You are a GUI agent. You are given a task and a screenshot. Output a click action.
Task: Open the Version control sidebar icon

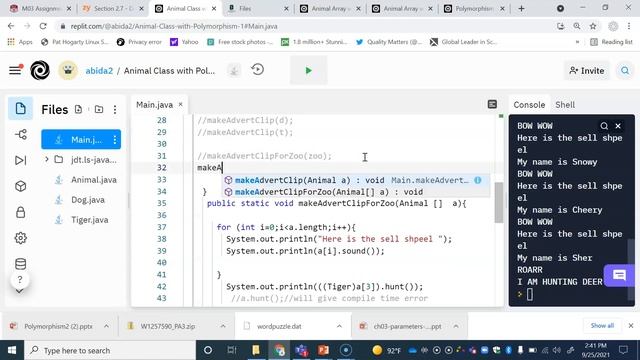20,134
